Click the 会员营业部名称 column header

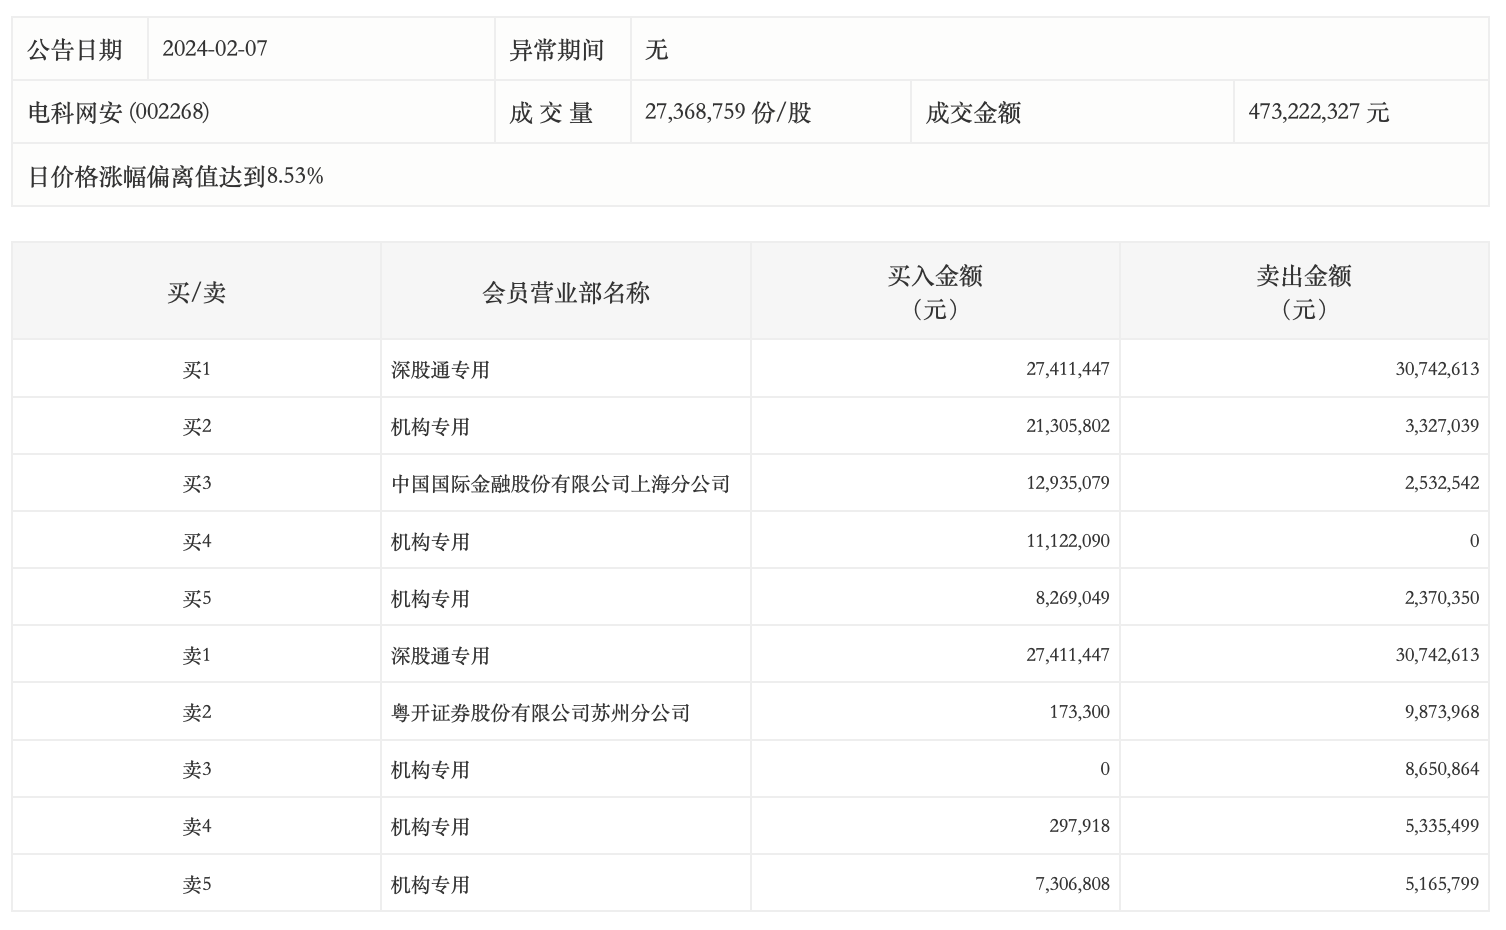(x=565, y=292)
